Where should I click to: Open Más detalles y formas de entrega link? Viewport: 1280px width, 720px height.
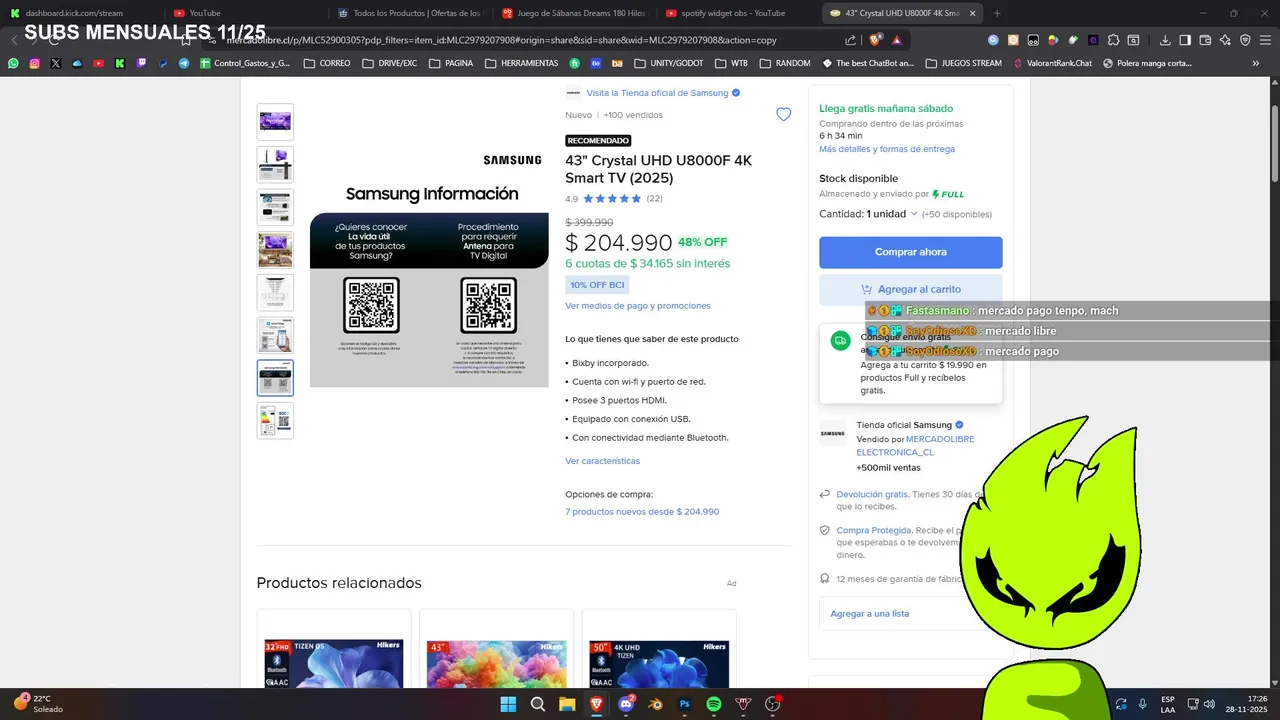tap(887, 149)
